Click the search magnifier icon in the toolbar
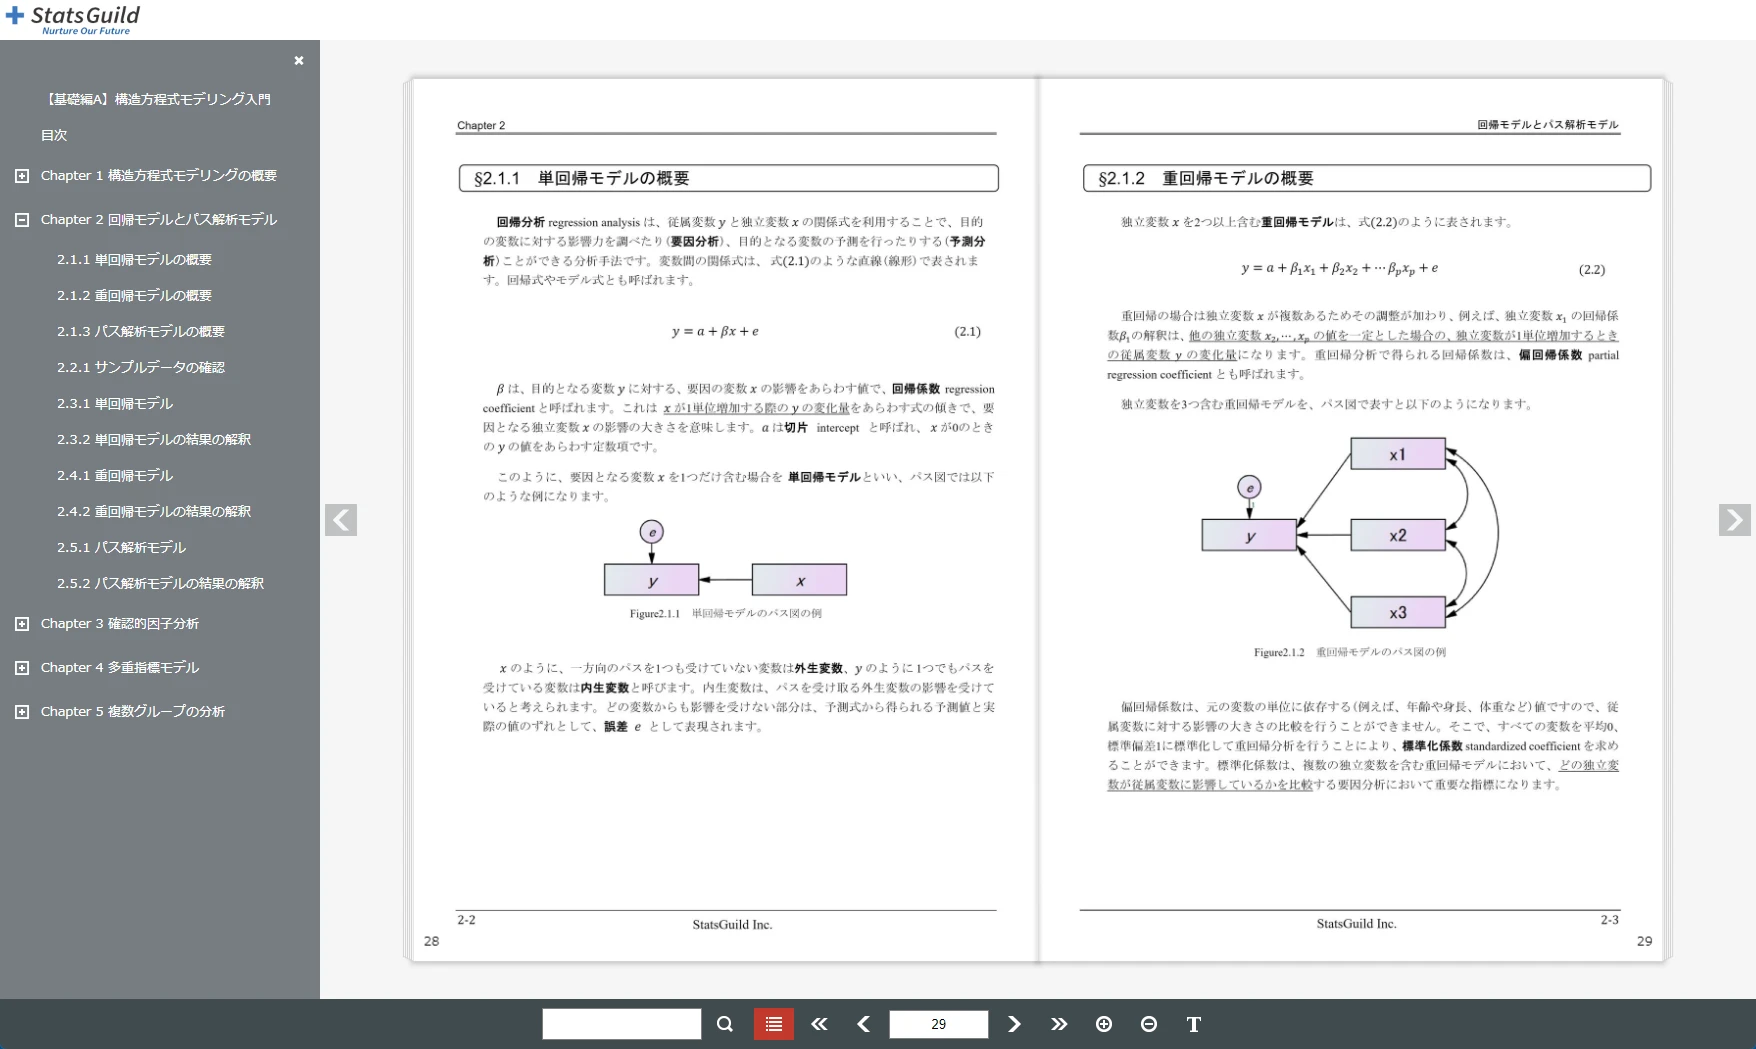Viewport: 1756px width, 1049px height. click(x=725, y=1024)
